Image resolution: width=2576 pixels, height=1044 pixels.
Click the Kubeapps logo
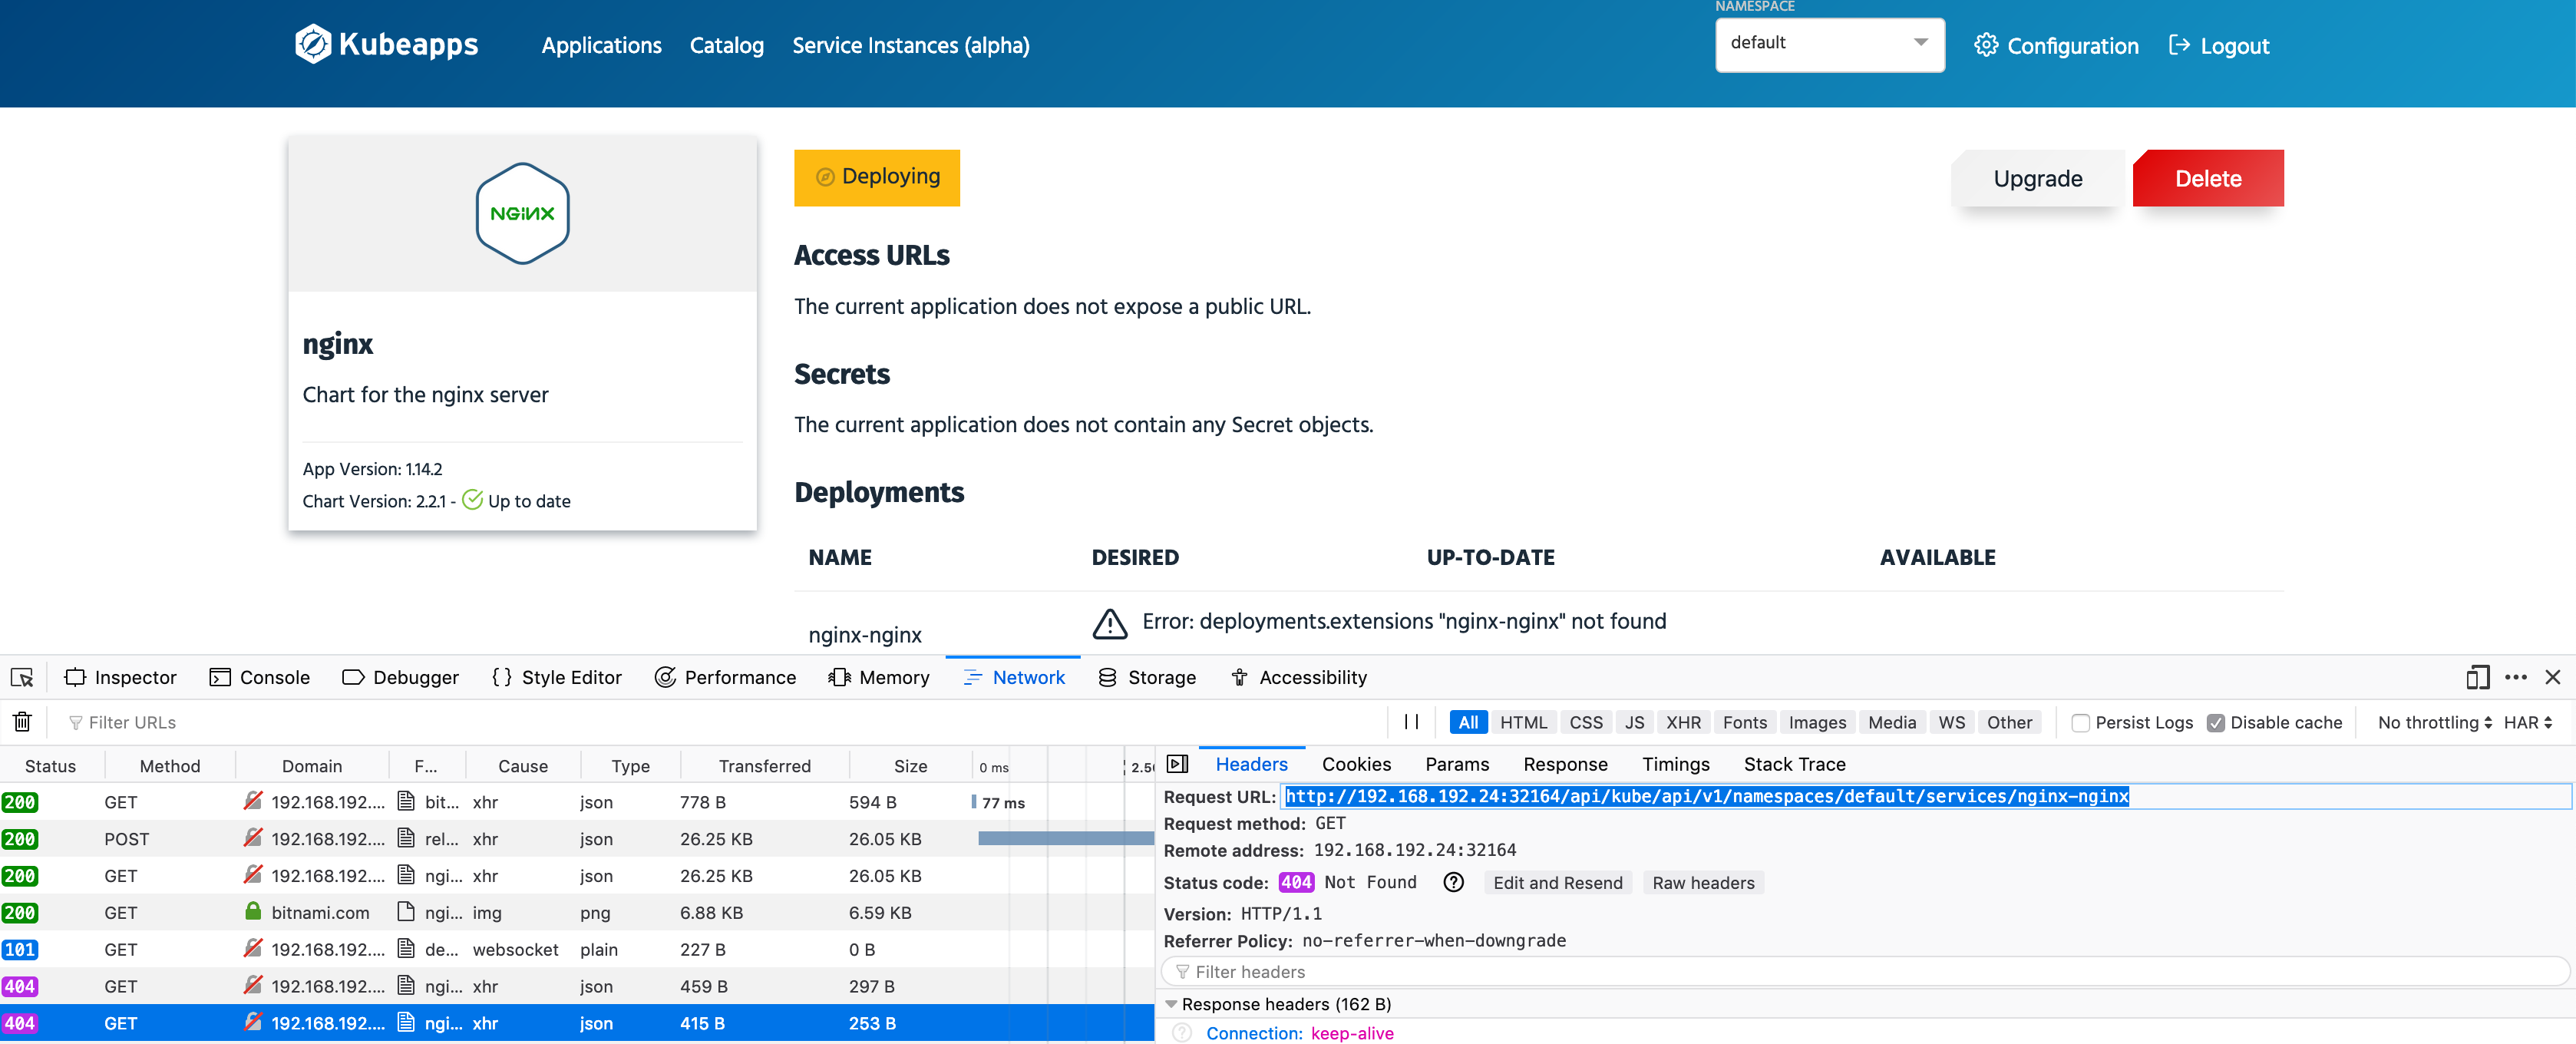(386, 45)
